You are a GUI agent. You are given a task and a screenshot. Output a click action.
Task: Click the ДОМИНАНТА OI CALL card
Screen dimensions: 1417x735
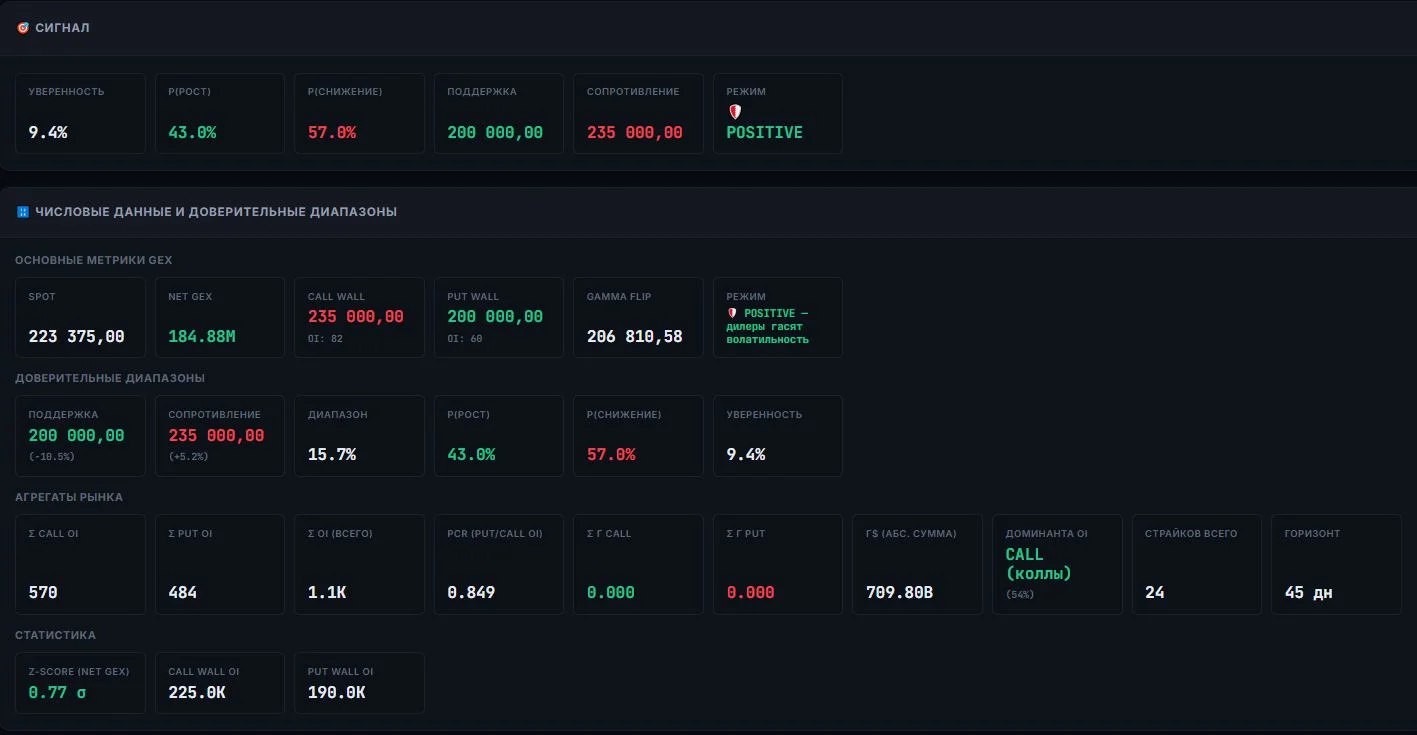pos(1057,564)
